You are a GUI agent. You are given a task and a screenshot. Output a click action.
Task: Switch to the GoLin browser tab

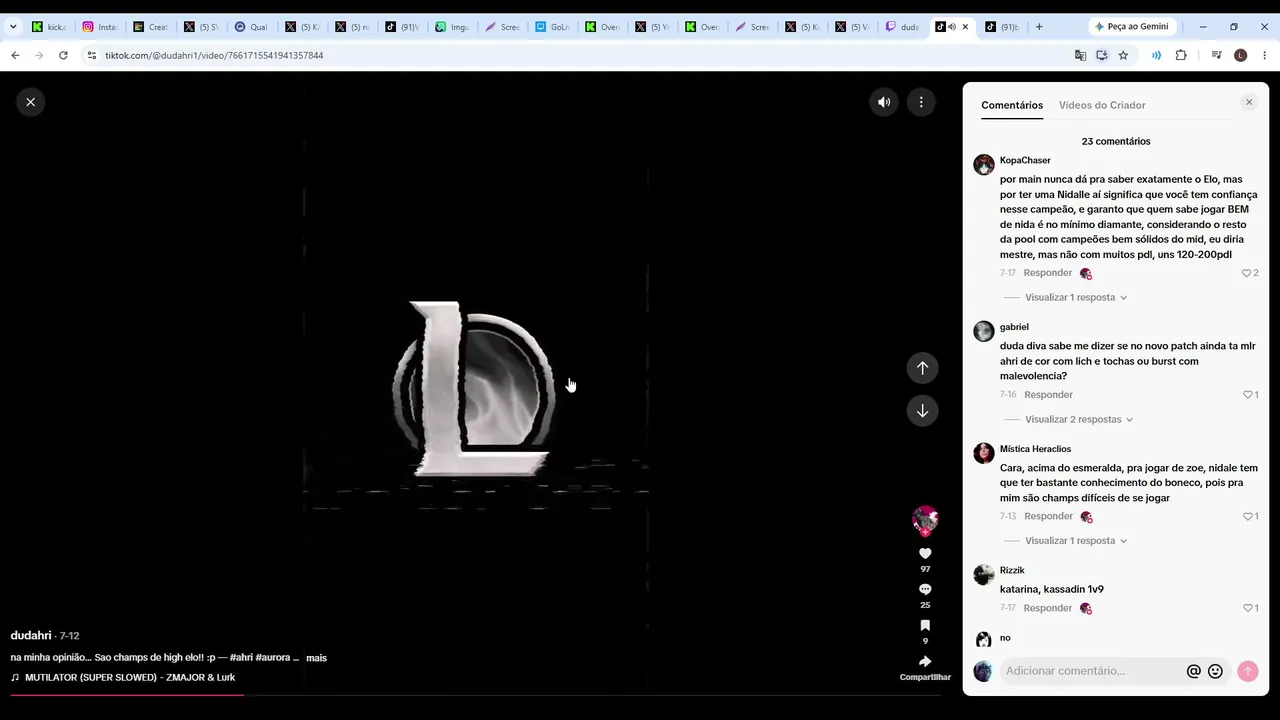(553, 27)
